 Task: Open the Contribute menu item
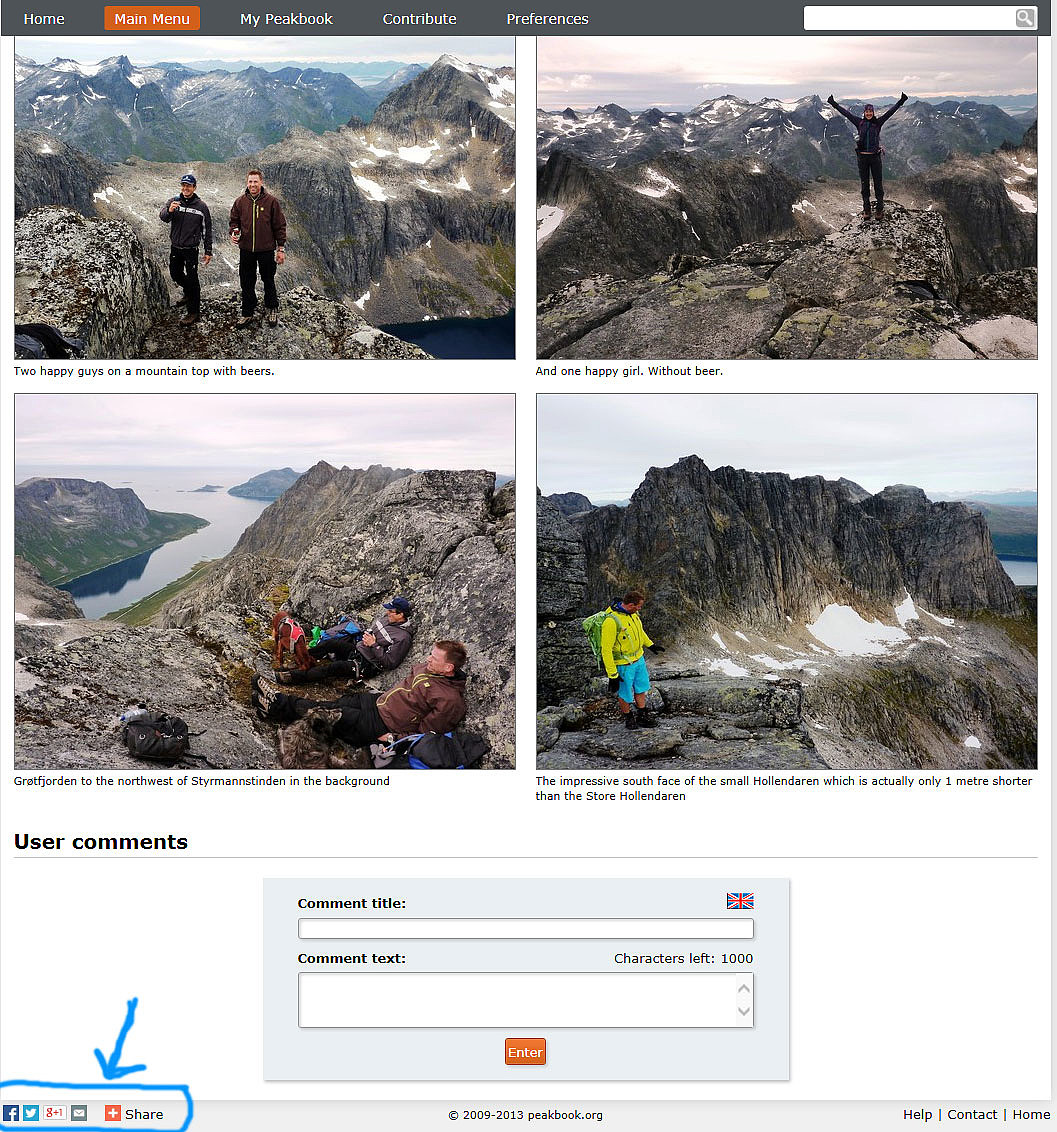pyautogui.click(x=419, y=19)
